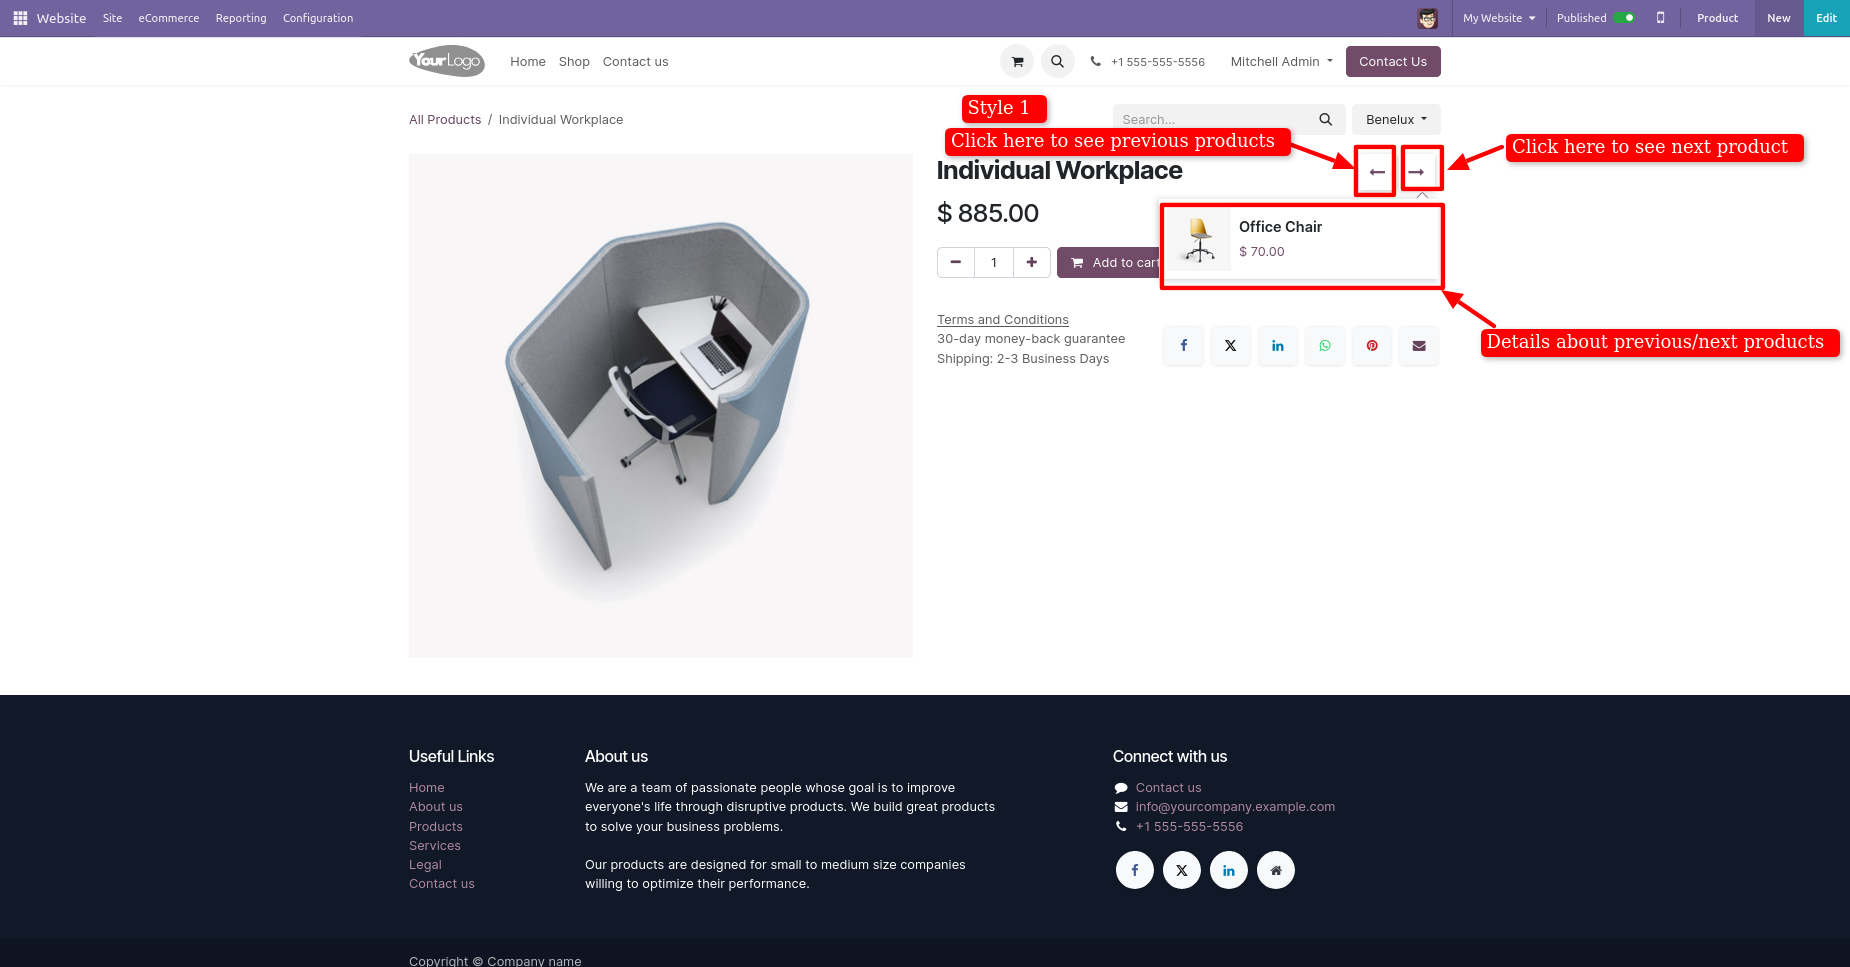Open the Configuration menu
This screenshot has height=967, width=1850.
(318, 18)
